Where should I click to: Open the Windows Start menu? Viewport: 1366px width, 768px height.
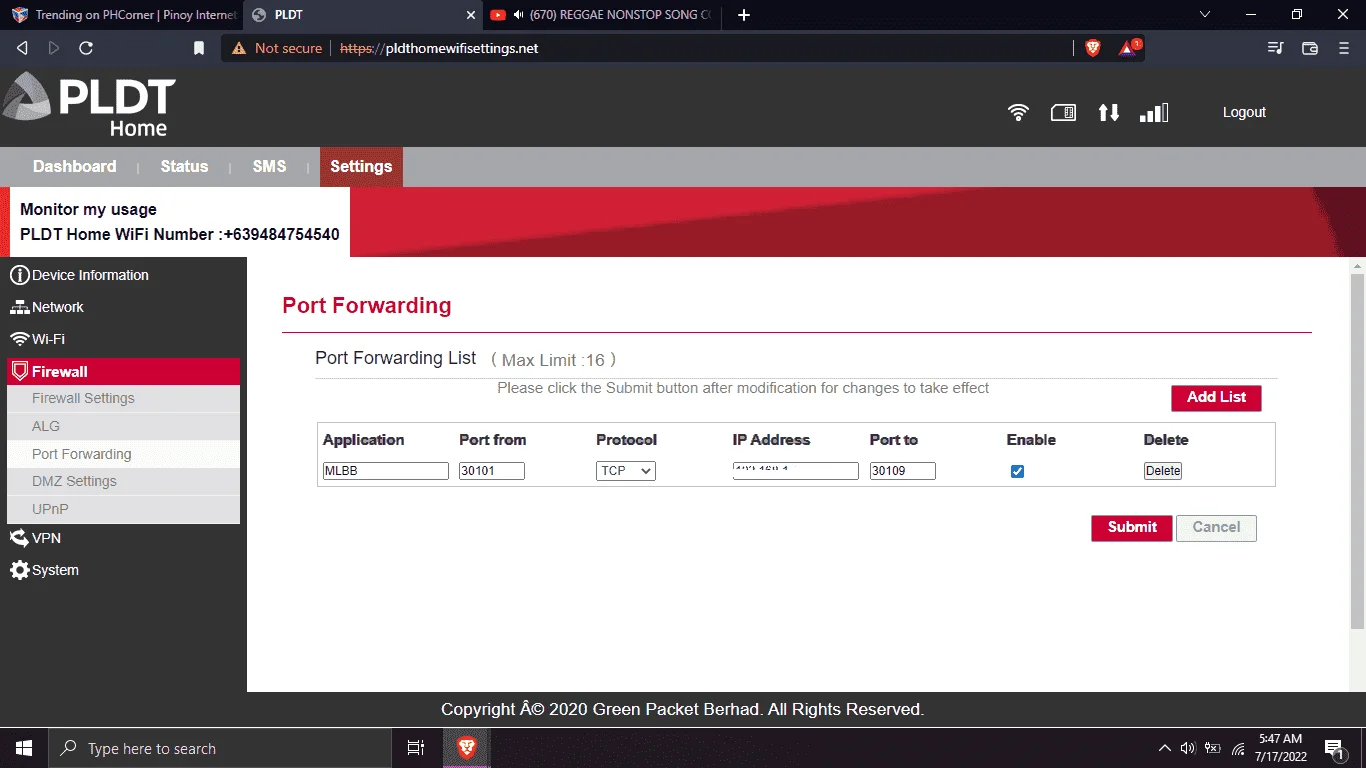point(23,748)
